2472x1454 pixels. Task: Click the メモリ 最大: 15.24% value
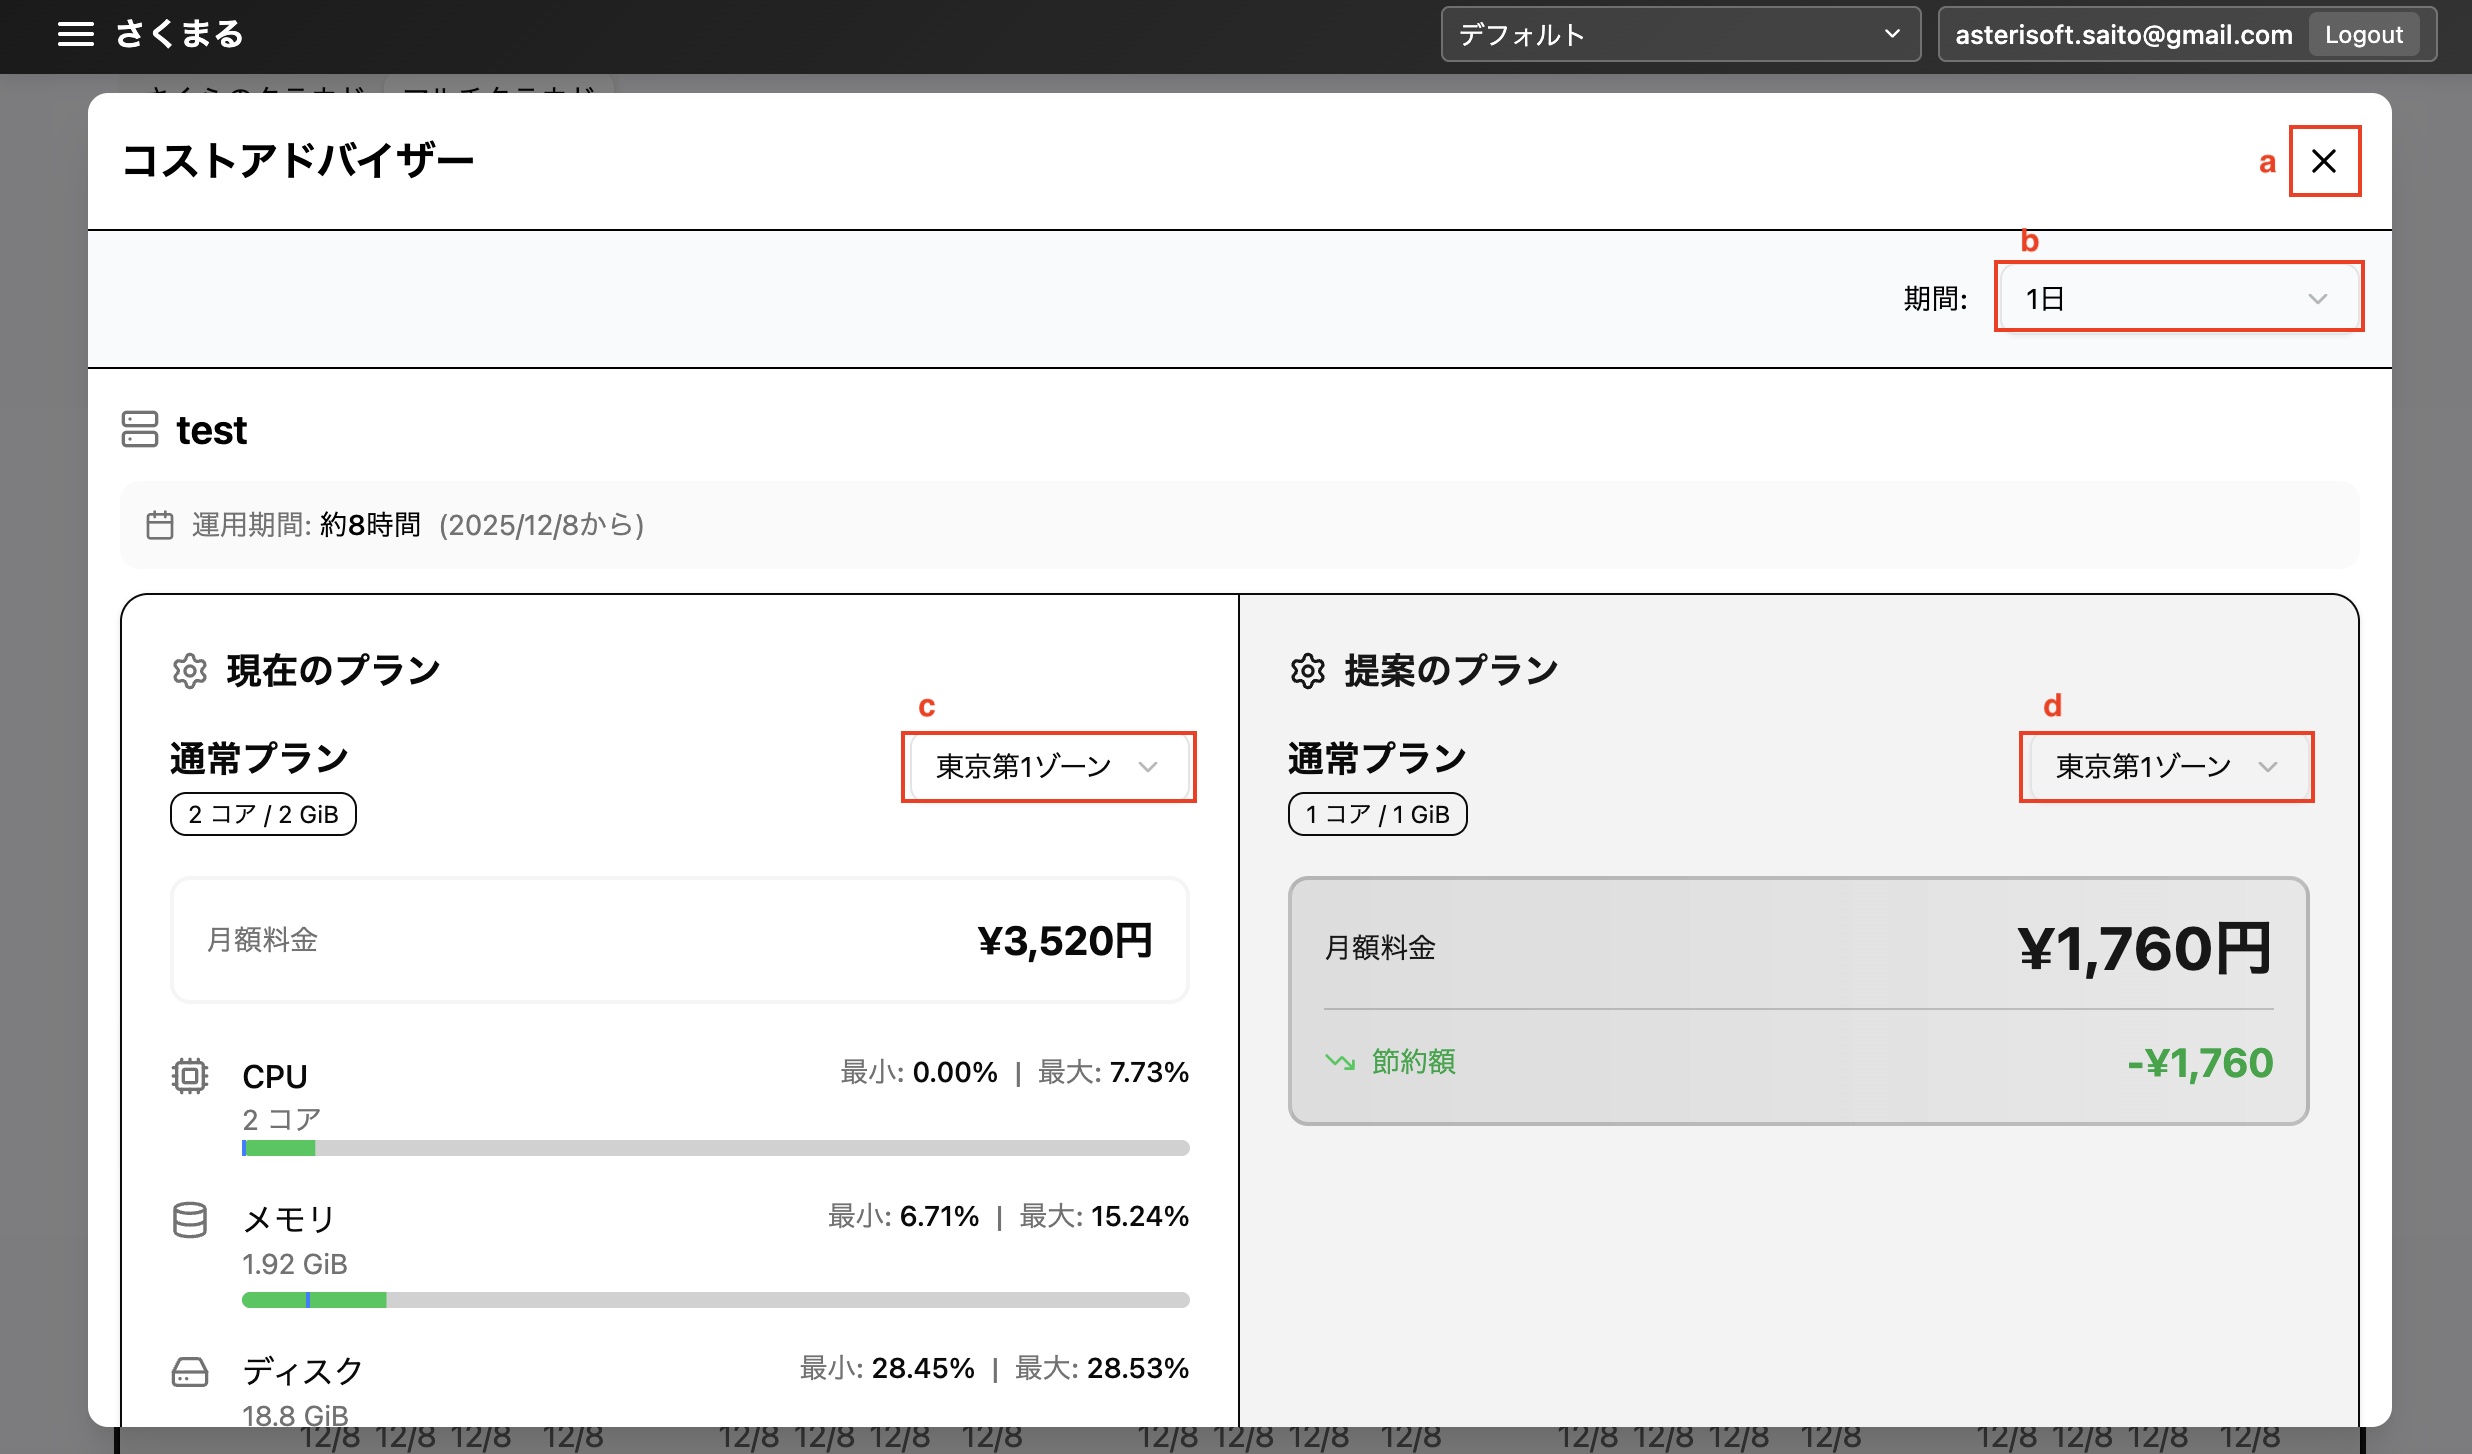[1104, 1217]
